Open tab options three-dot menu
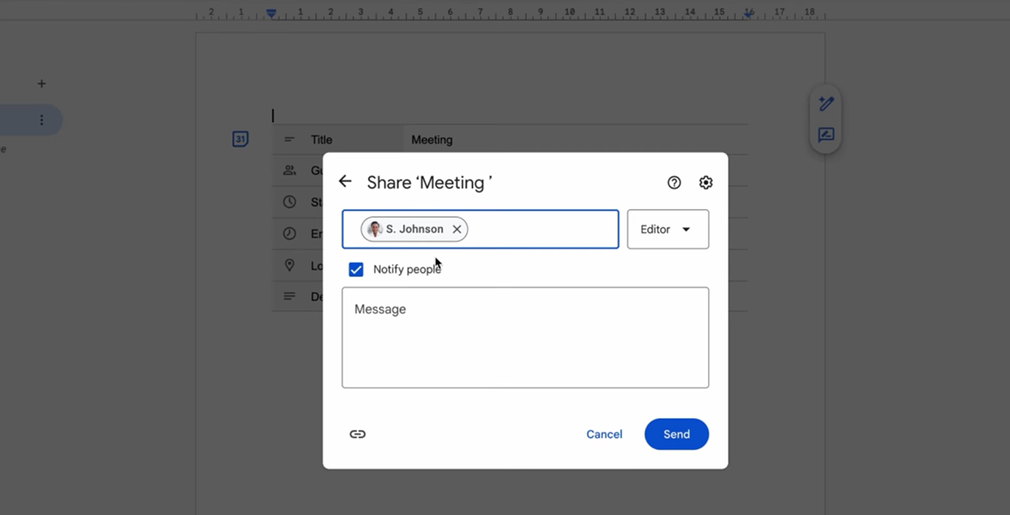 coord(41,120)
